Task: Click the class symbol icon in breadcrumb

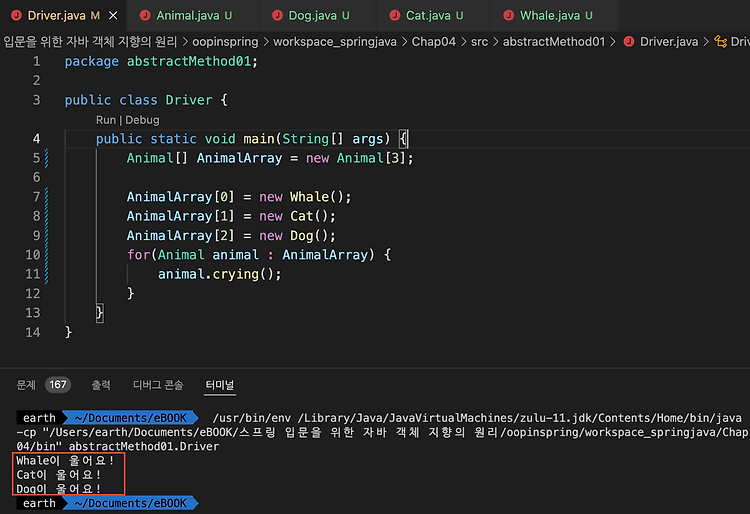Action: pyautogui.click(x=720, y=42)
